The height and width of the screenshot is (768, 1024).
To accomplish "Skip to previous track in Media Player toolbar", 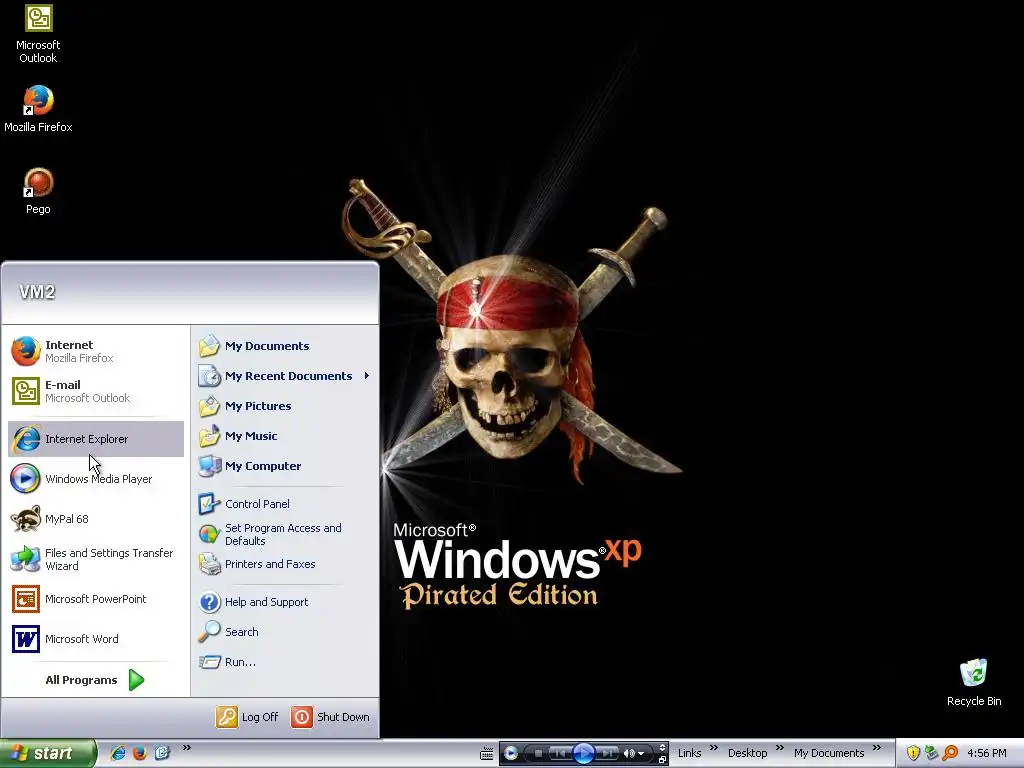I will click(558, 754).
